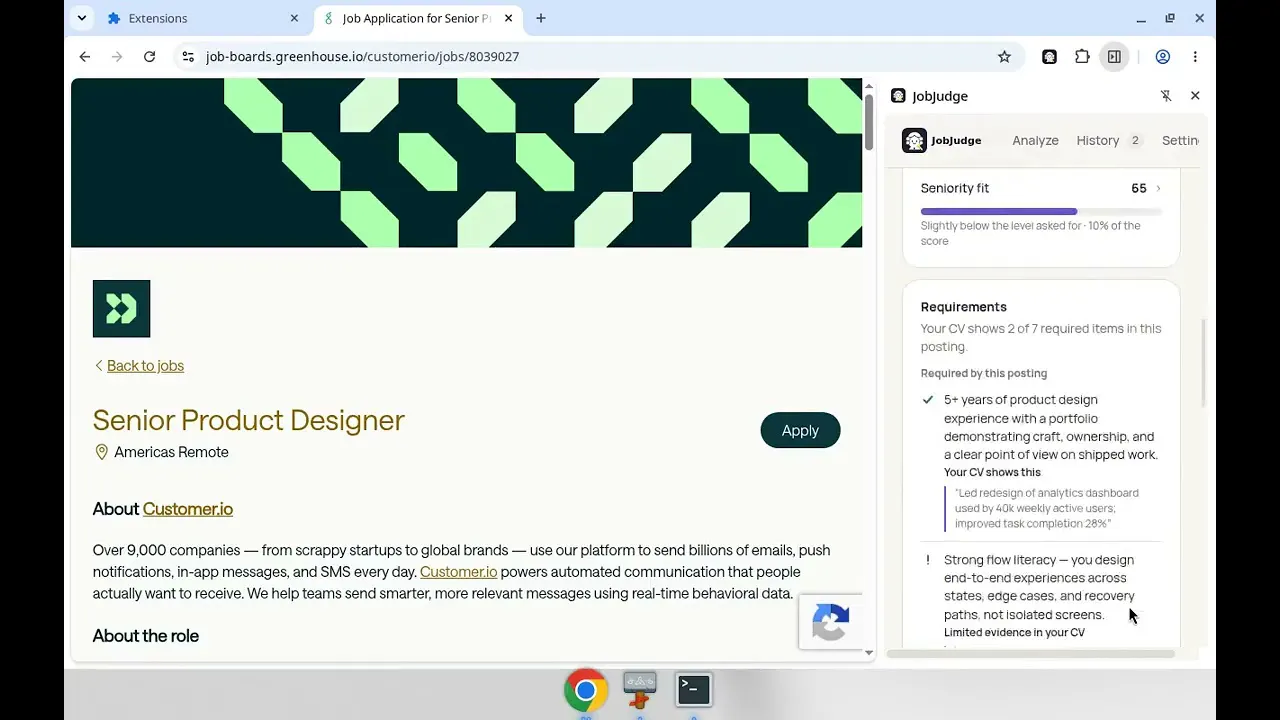Bookmark this page with the star icon
This screenshot has width=1280, height=720.
tap(1004, 57)
